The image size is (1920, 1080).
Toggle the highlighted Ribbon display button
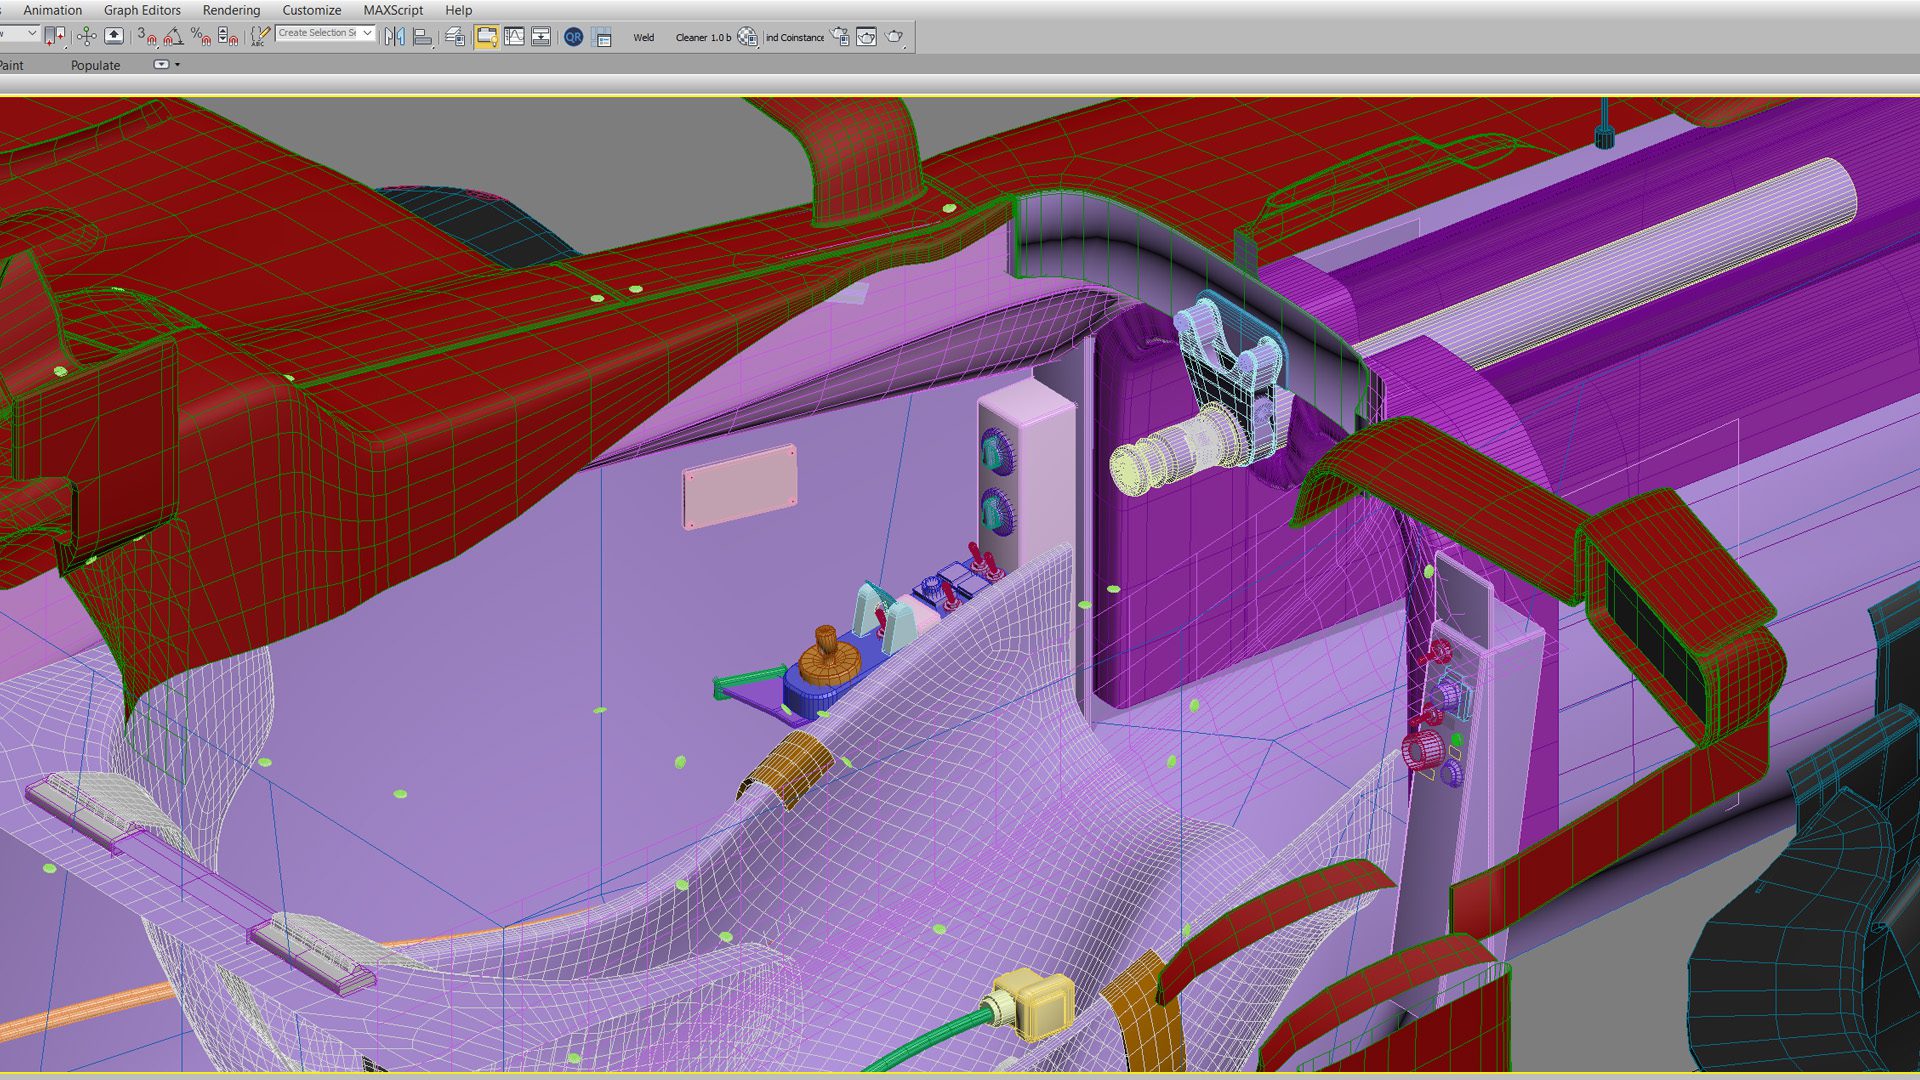pos(487,37)
